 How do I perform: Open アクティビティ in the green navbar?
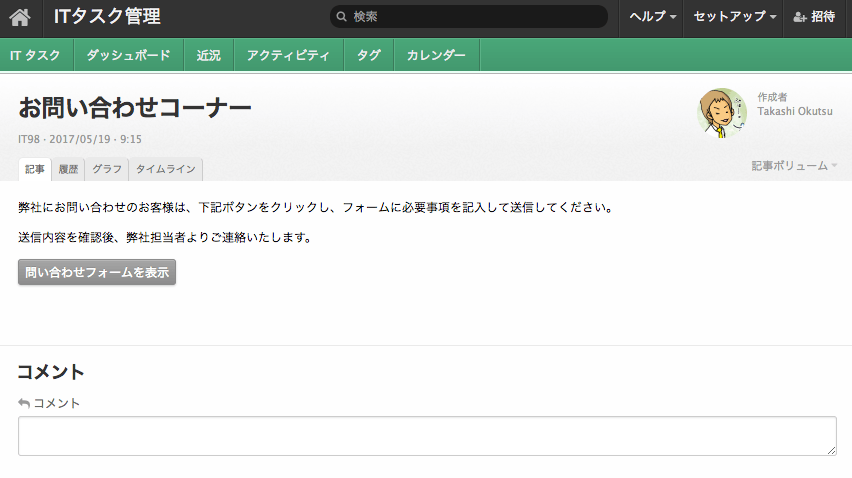tap(288, 56)
